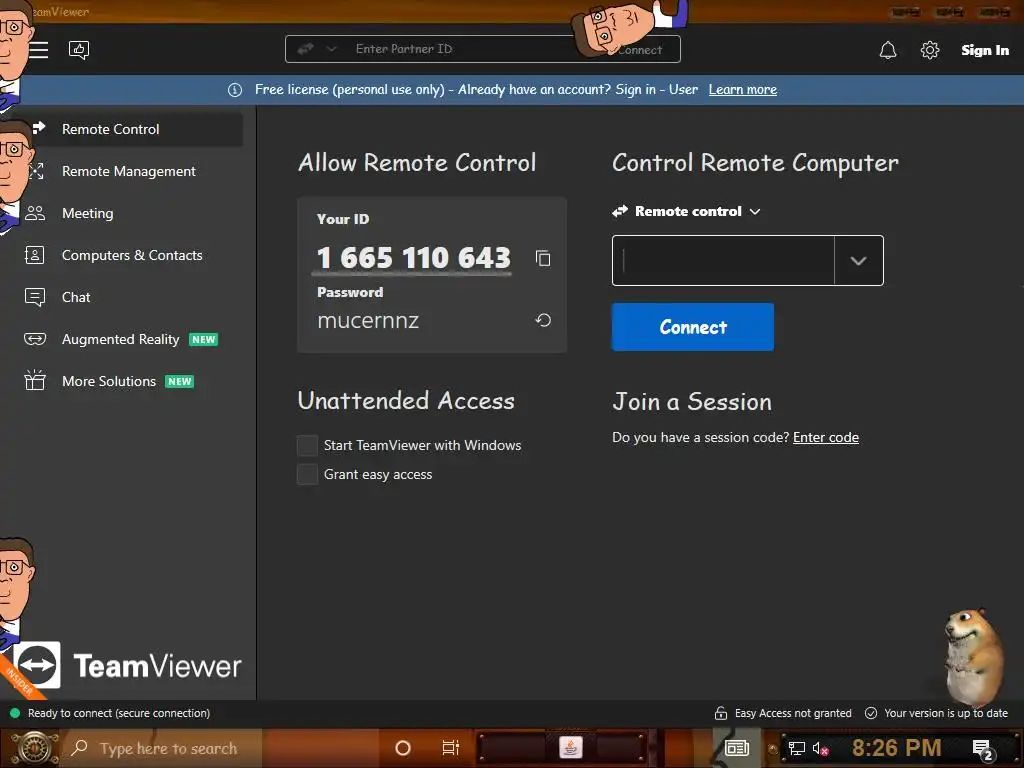The image size is (1024, 768).
Task: Select Remote Management in the sidebar
Action: point(128,171)
